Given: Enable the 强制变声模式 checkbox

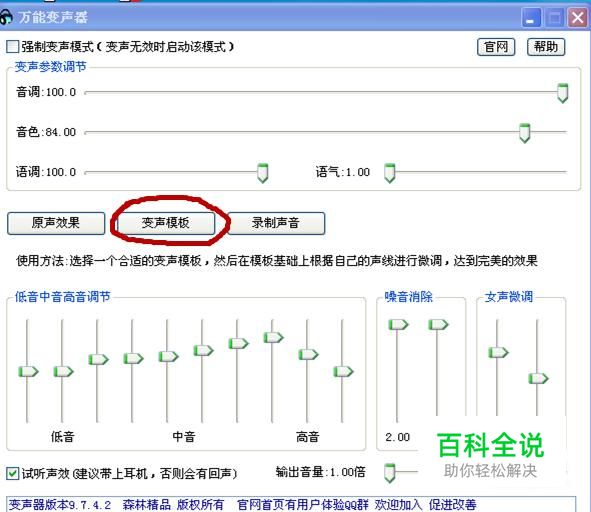Looking at the screenshot, I should [x=12, y=47].
